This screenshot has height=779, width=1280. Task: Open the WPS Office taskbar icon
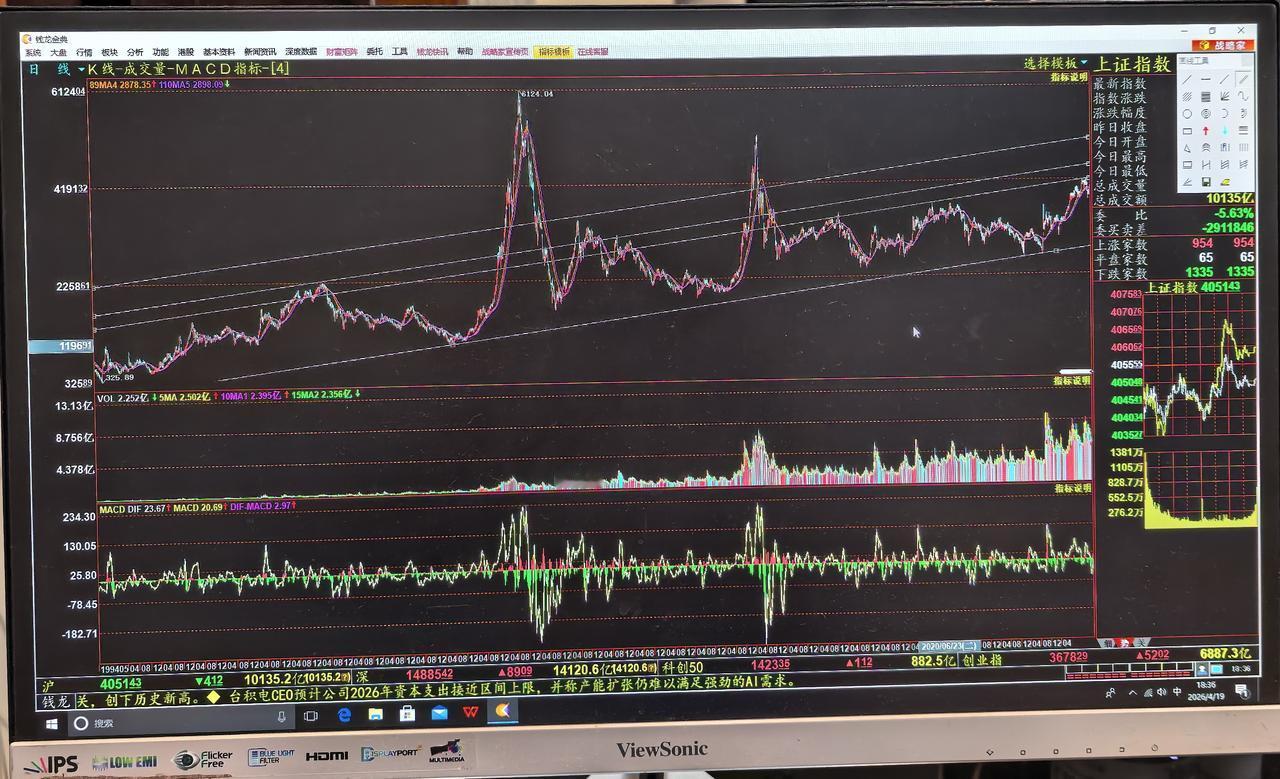470,712
